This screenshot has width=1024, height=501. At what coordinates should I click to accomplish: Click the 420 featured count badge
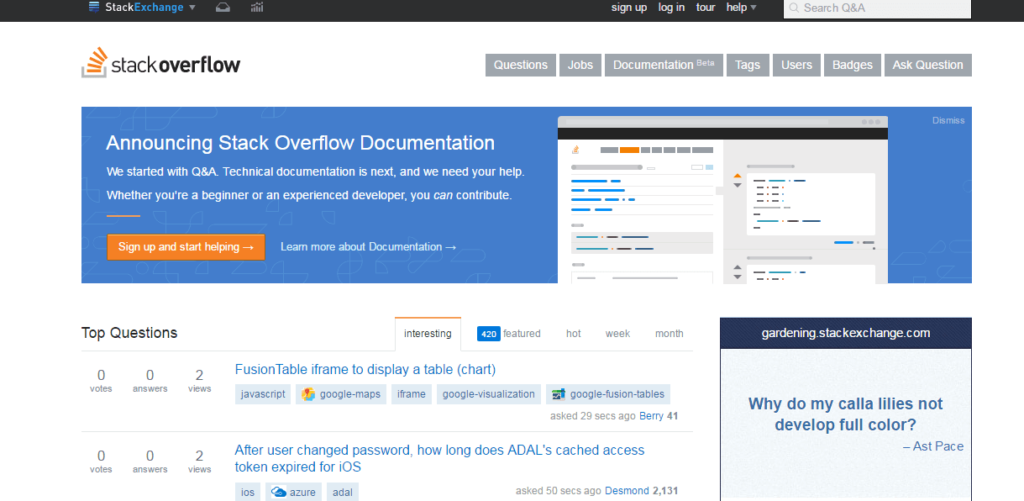(x=488, y=334)
